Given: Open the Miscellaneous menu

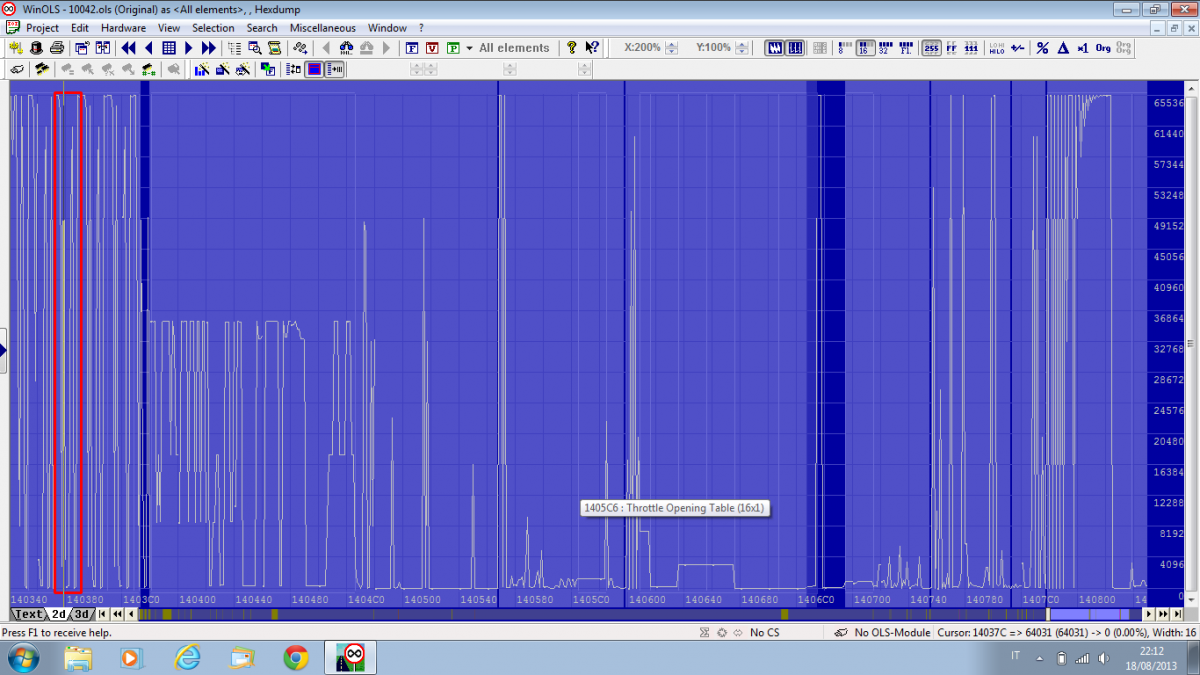Looking at the screenshot, I should pyautogui.click(x=322, y=28).
